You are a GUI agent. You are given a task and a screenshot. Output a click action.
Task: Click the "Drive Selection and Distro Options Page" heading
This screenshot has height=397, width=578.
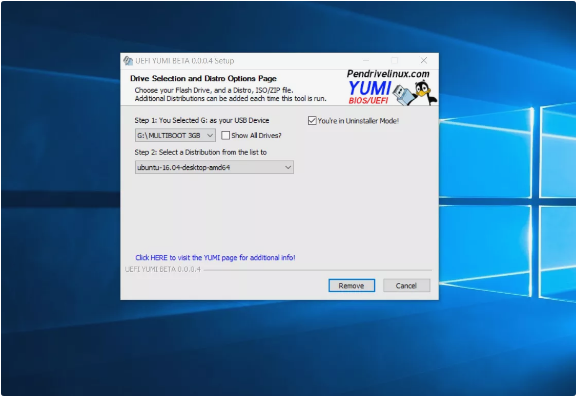click(x=203, y=79)
